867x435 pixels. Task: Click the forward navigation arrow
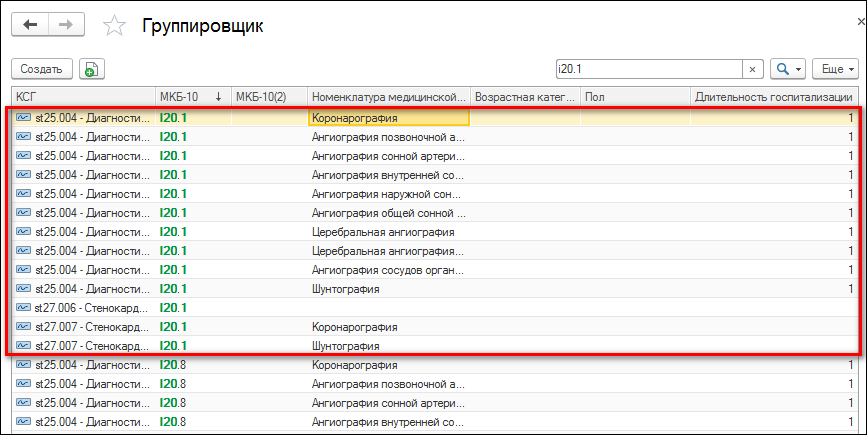pyautogui.click(x=67, y=26)
